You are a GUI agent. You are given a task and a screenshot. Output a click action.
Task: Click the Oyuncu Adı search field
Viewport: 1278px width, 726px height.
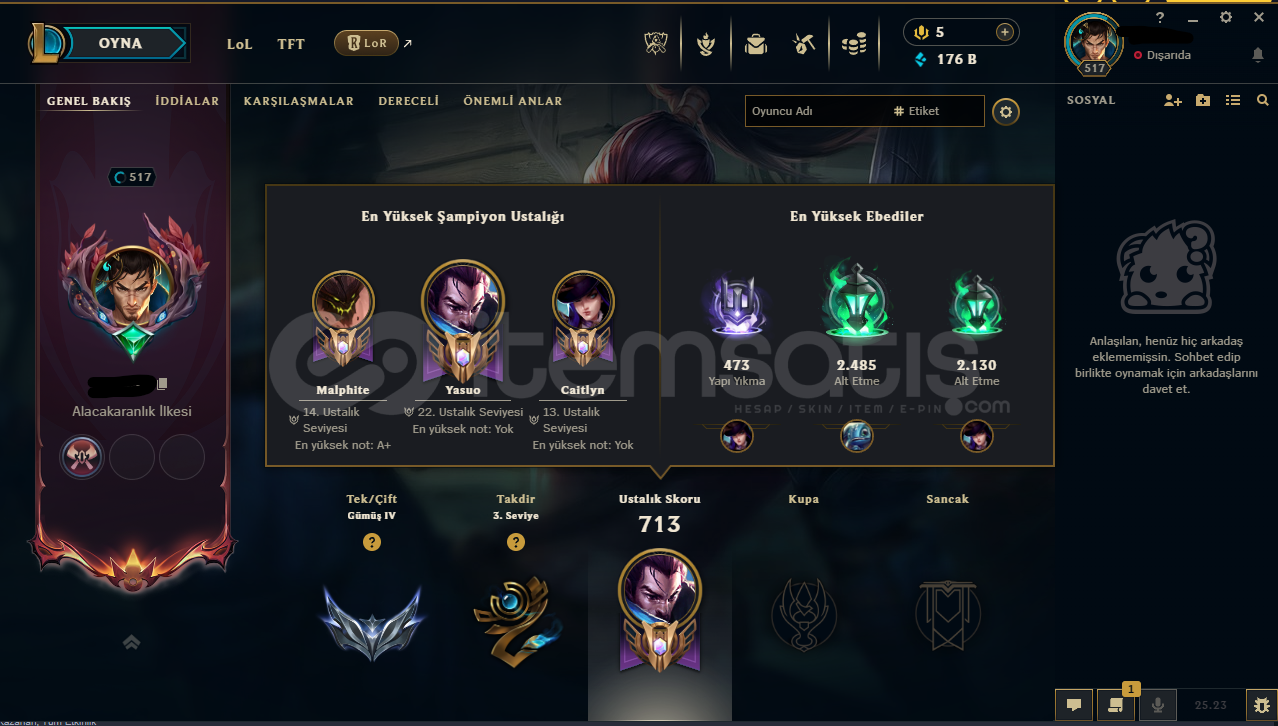pyautogui.click(x=817, y=111)
